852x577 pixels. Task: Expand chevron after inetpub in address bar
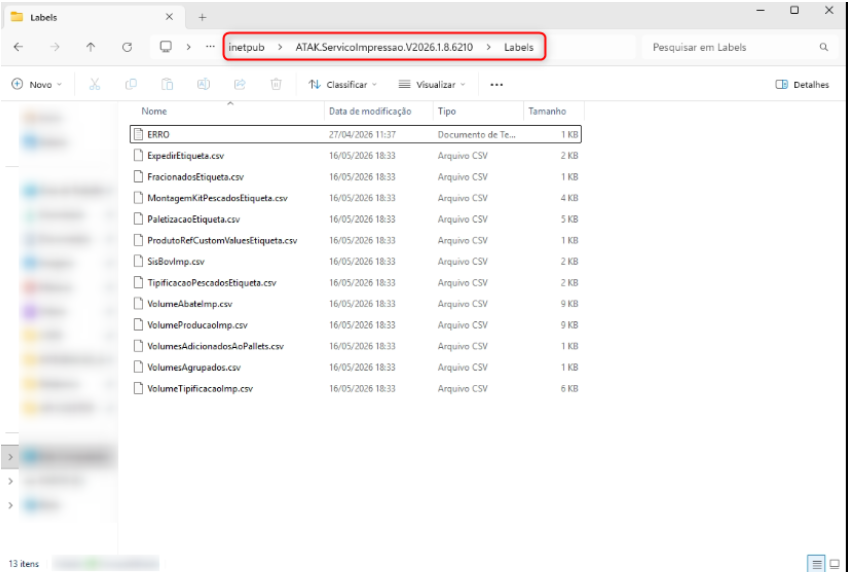(x=280, y=47)
